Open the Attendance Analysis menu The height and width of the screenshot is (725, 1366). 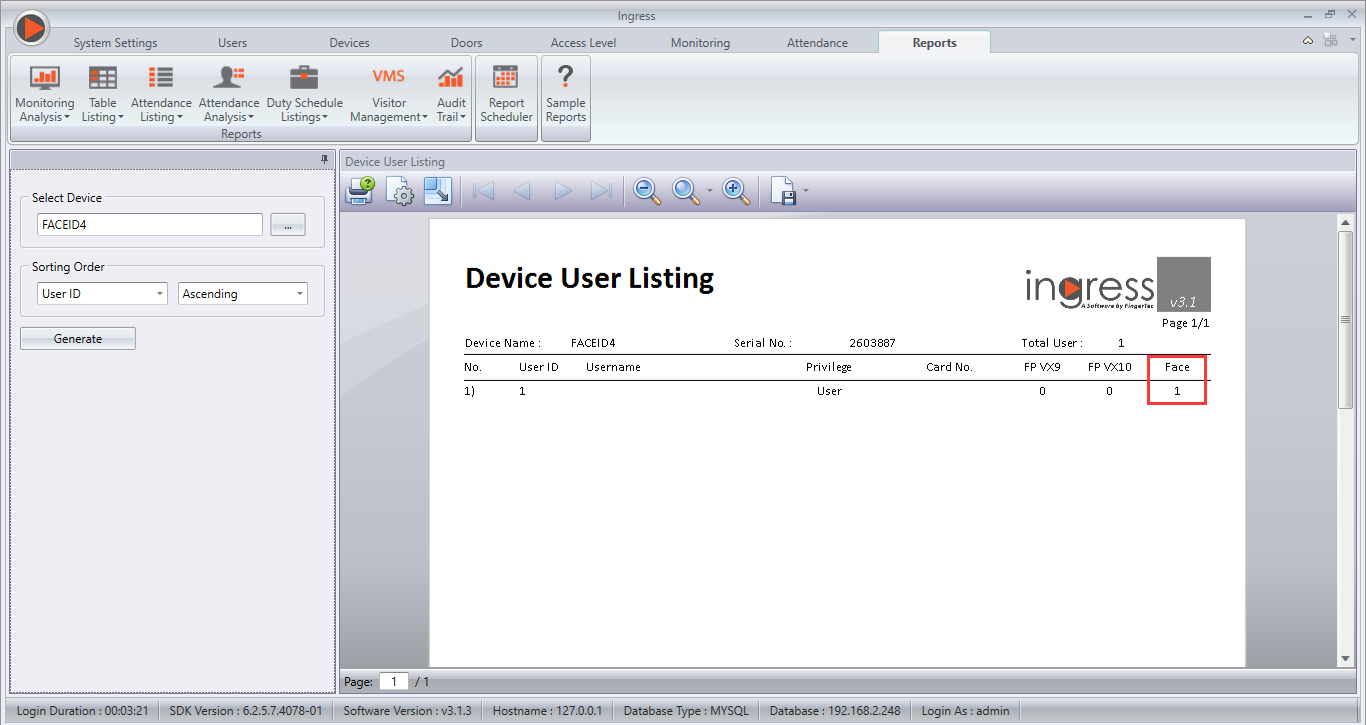(229, 95)
